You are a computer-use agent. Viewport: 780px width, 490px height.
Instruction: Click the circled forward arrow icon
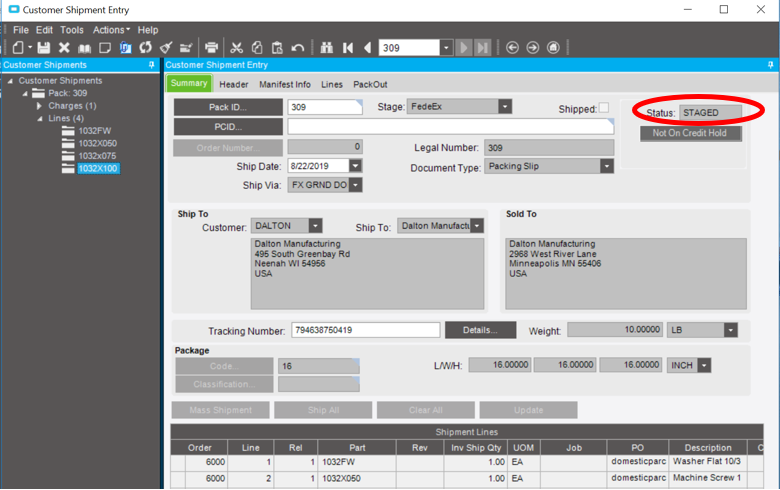click(x=533, y=48)
